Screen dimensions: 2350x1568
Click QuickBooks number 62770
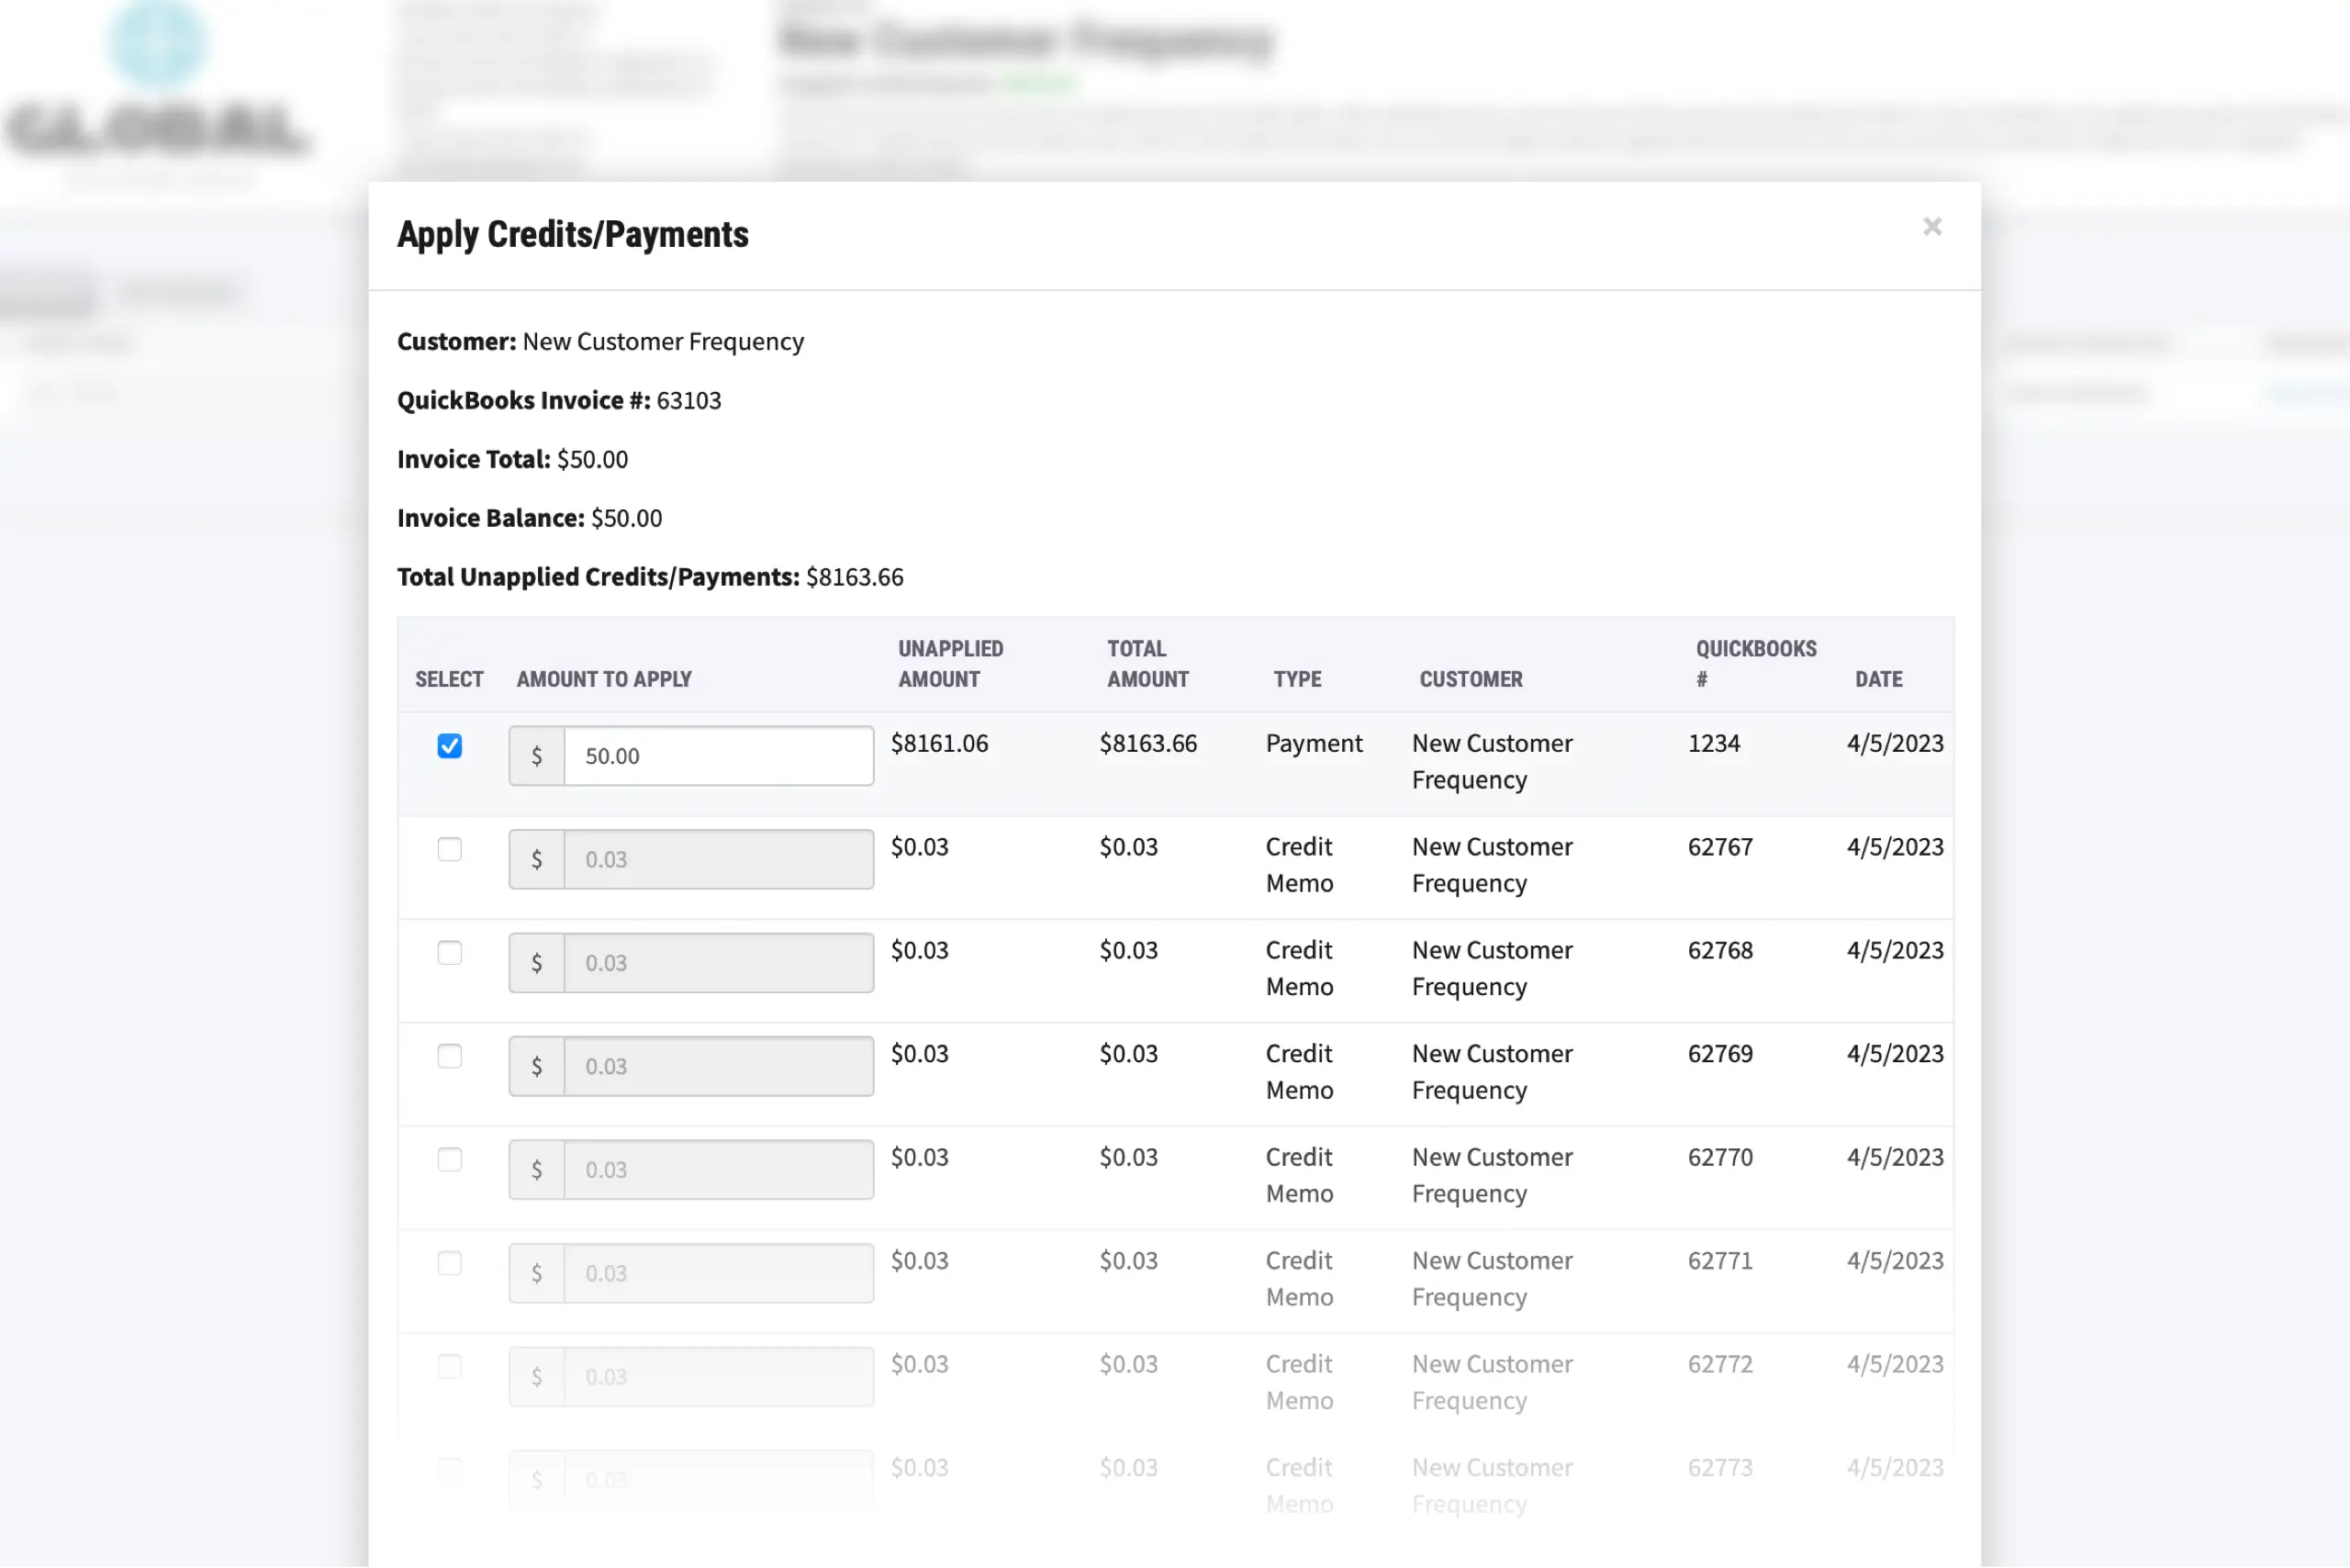click(1719, 1157)
